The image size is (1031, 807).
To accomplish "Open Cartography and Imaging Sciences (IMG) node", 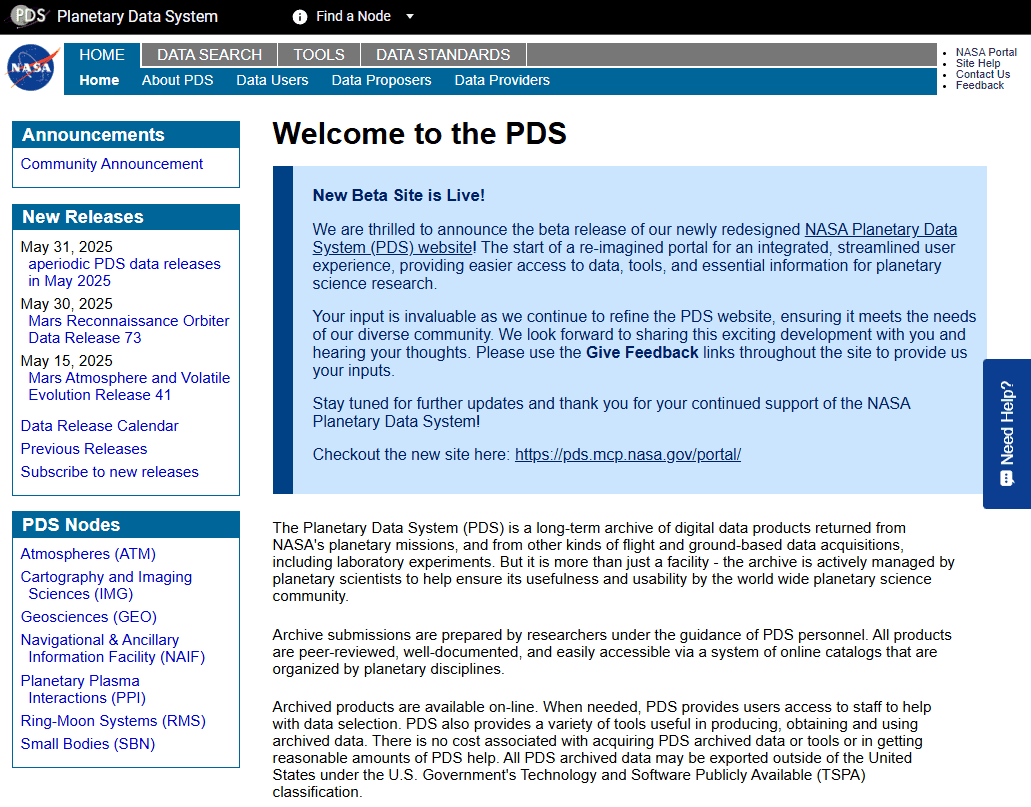I will point(106,586).
